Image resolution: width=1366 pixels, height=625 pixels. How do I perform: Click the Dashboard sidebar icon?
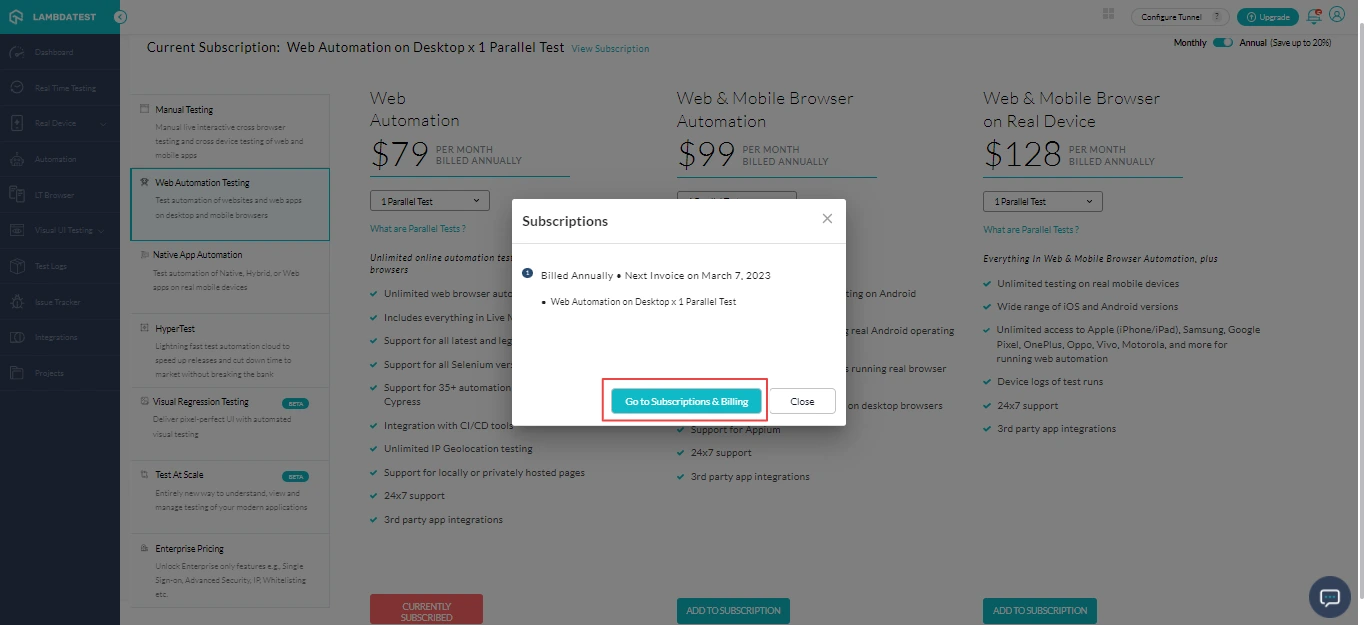[x=17, y=52]
